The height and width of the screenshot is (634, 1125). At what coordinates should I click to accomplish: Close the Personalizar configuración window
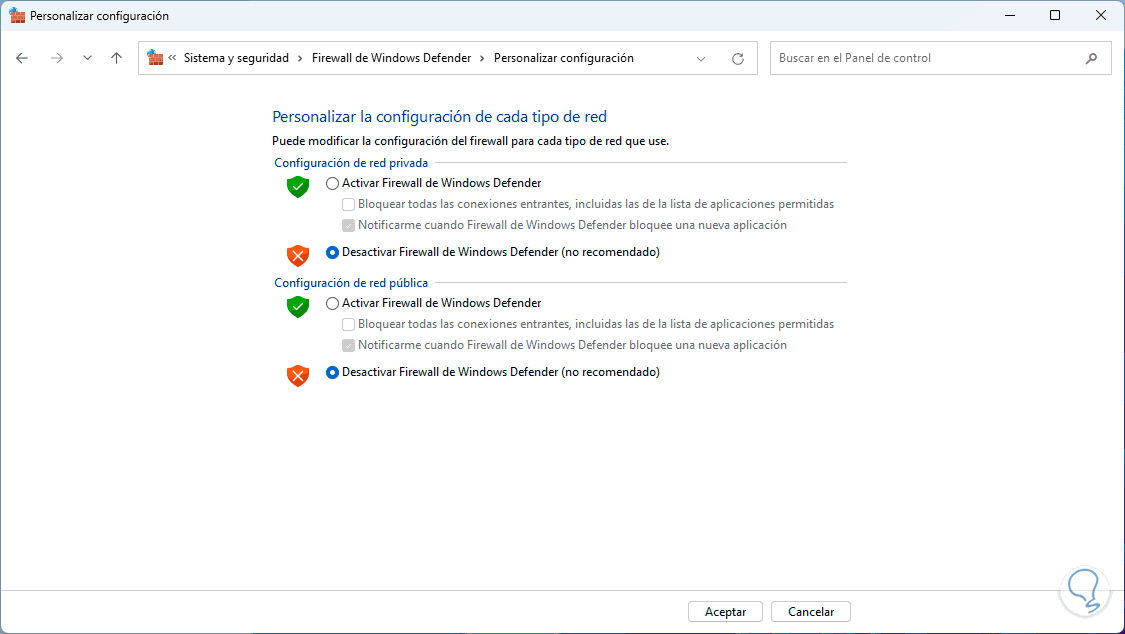point(1101,15)
